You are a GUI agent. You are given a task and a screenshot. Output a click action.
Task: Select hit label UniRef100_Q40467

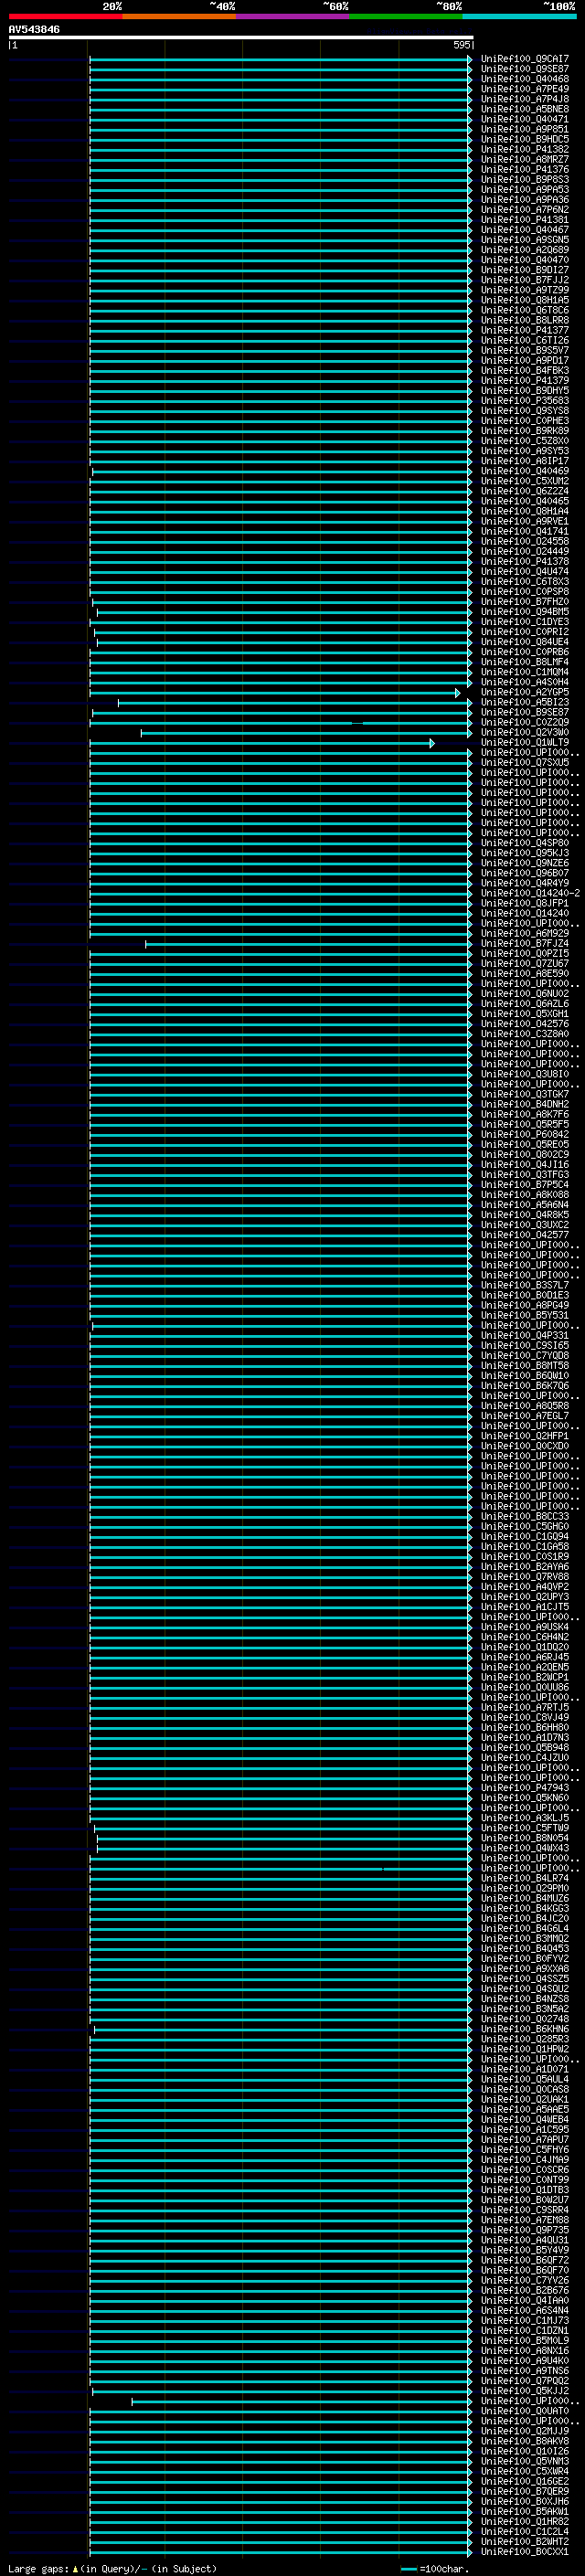point(524,230)
